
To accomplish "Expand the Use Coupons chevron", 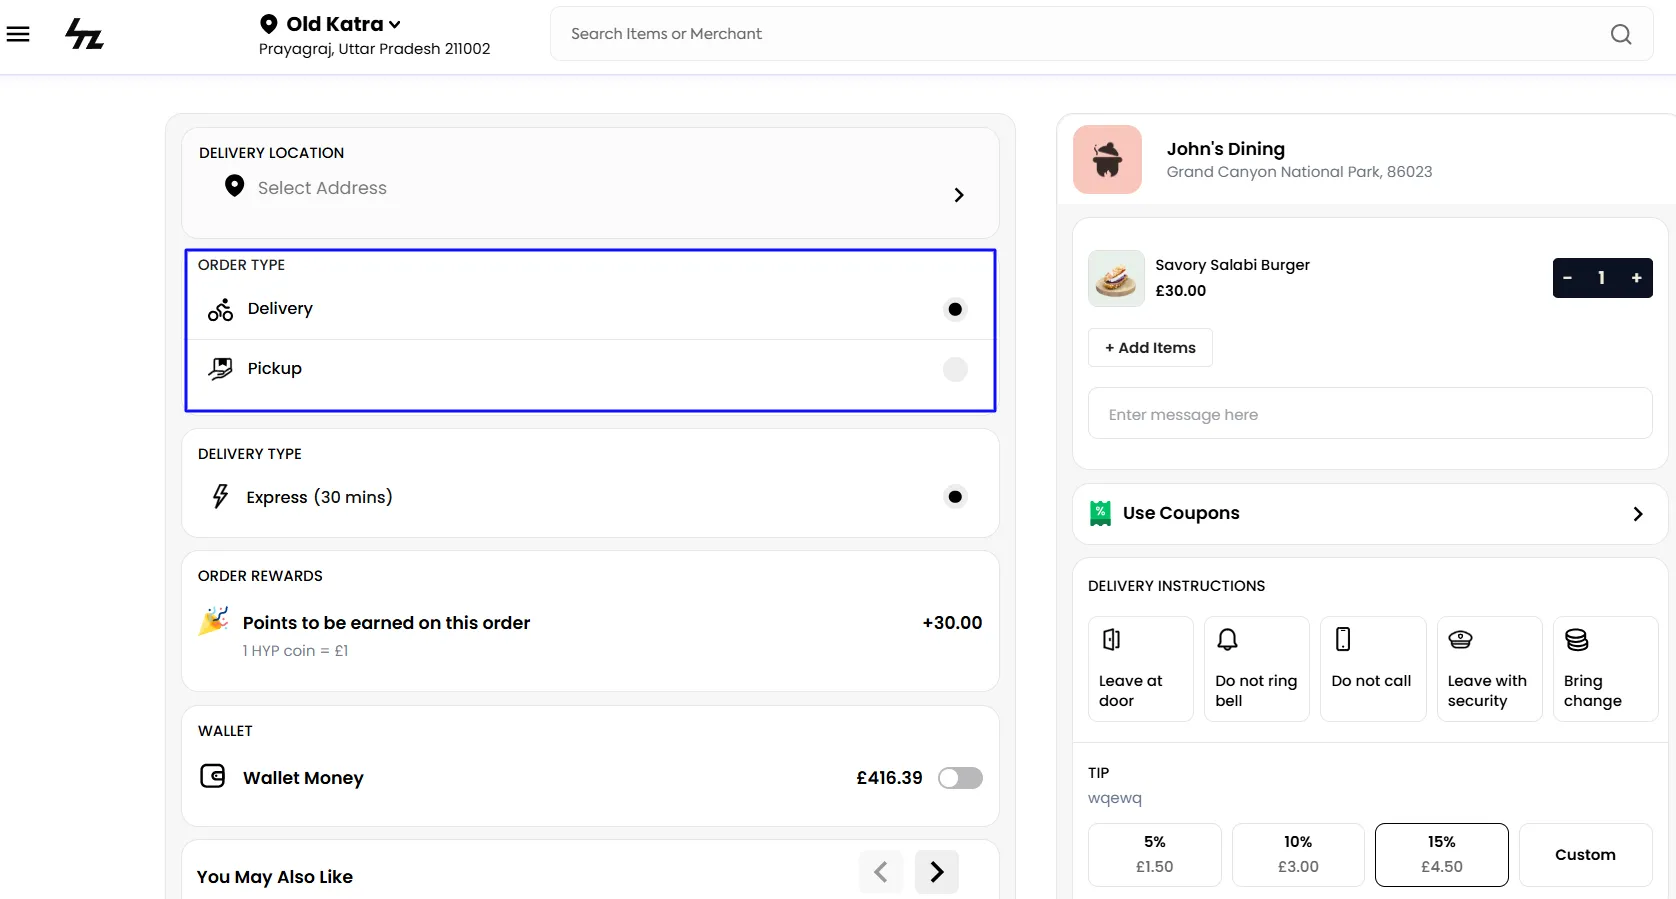I will pyautogui.click(x=1638, y=514).
